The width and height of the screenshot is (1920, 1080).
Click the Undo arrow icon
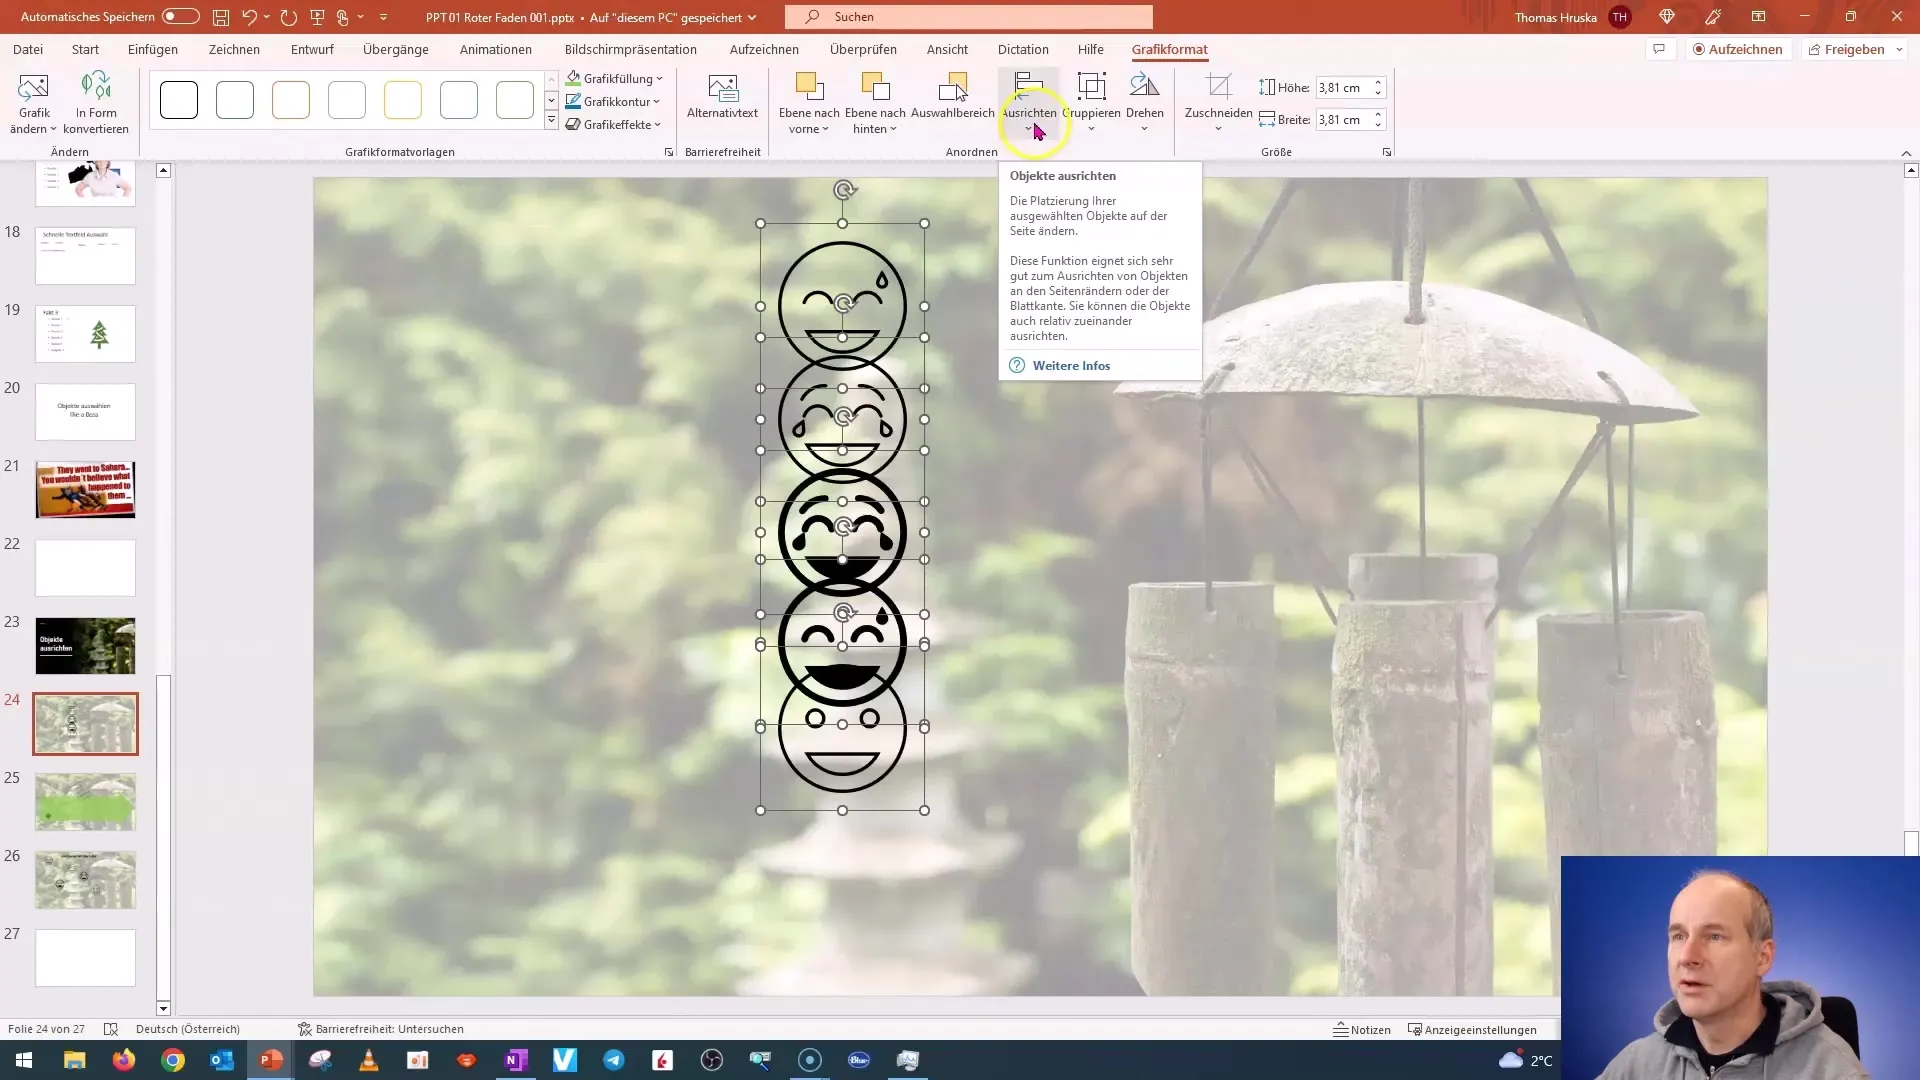[250, 17]
